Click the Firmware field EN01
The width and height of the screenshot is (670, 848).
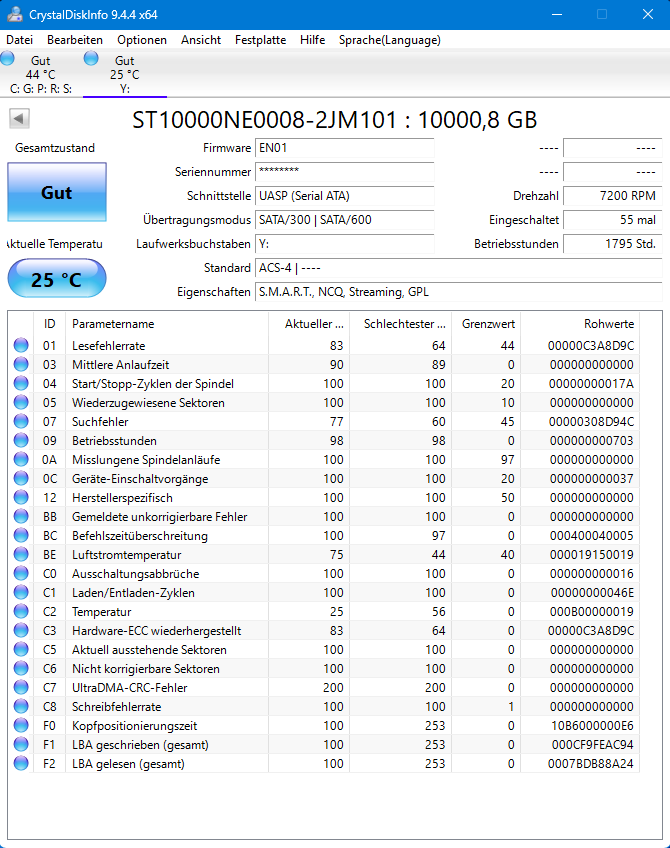tap(344, 148)
